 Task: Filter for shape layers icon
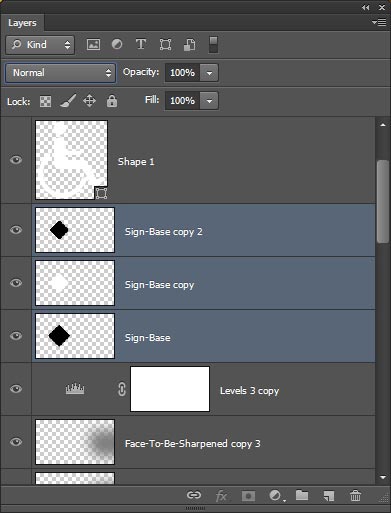pyautogui.click(x=165, y=44)
